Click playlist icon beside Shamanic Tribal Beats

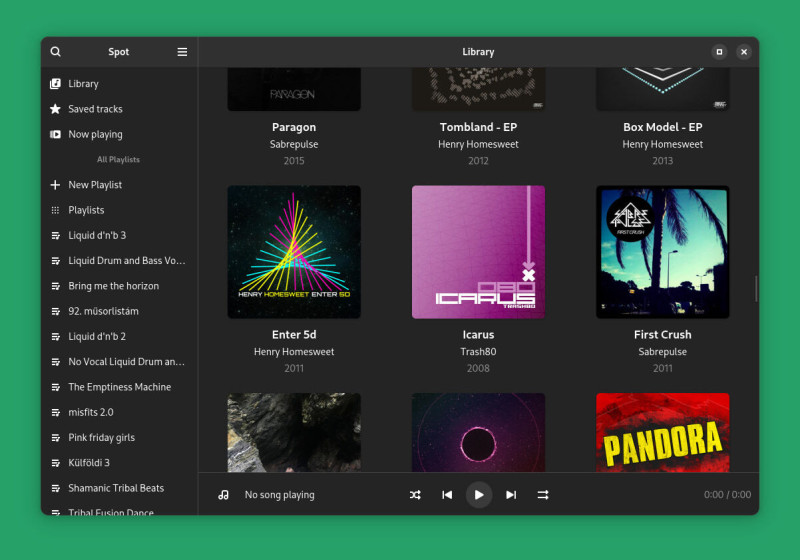(x=56, y=488)
